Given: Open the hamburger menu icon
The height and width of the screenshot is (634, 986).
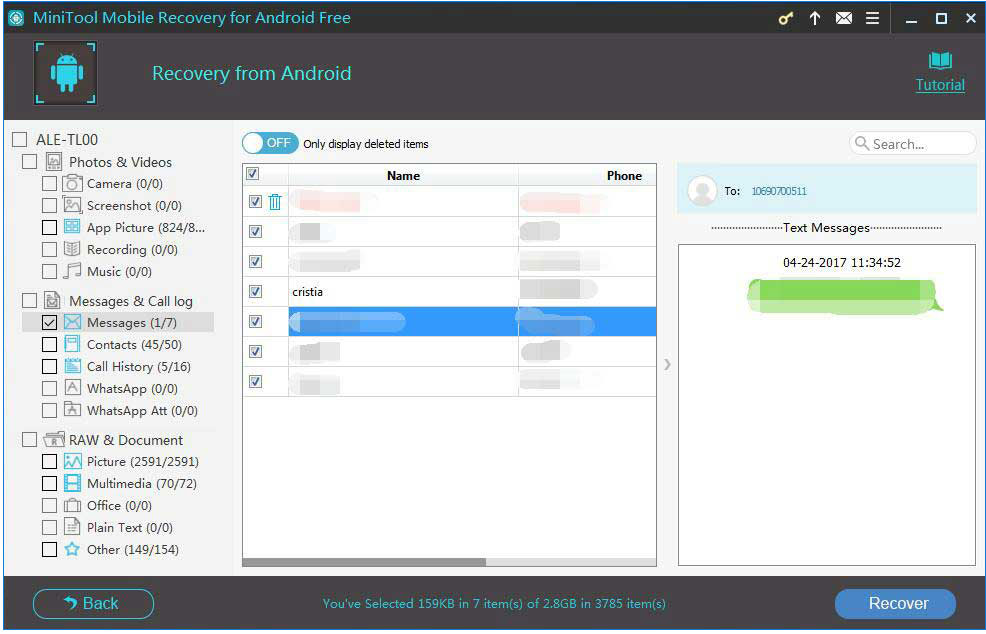Looking at the screenshot, I should click(x=873, y=19).
